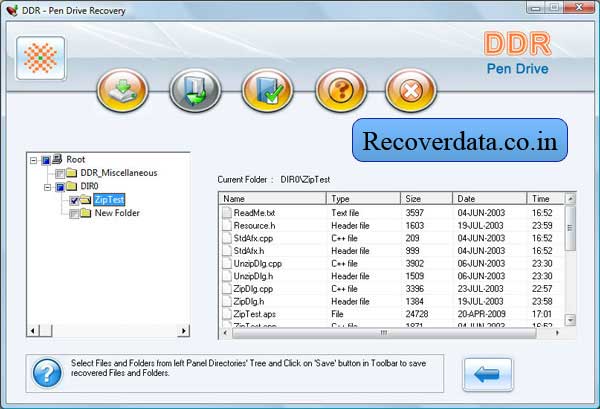Screen dimensions: 600x409
Task: Sort by the Name column header
Action: 272,199
